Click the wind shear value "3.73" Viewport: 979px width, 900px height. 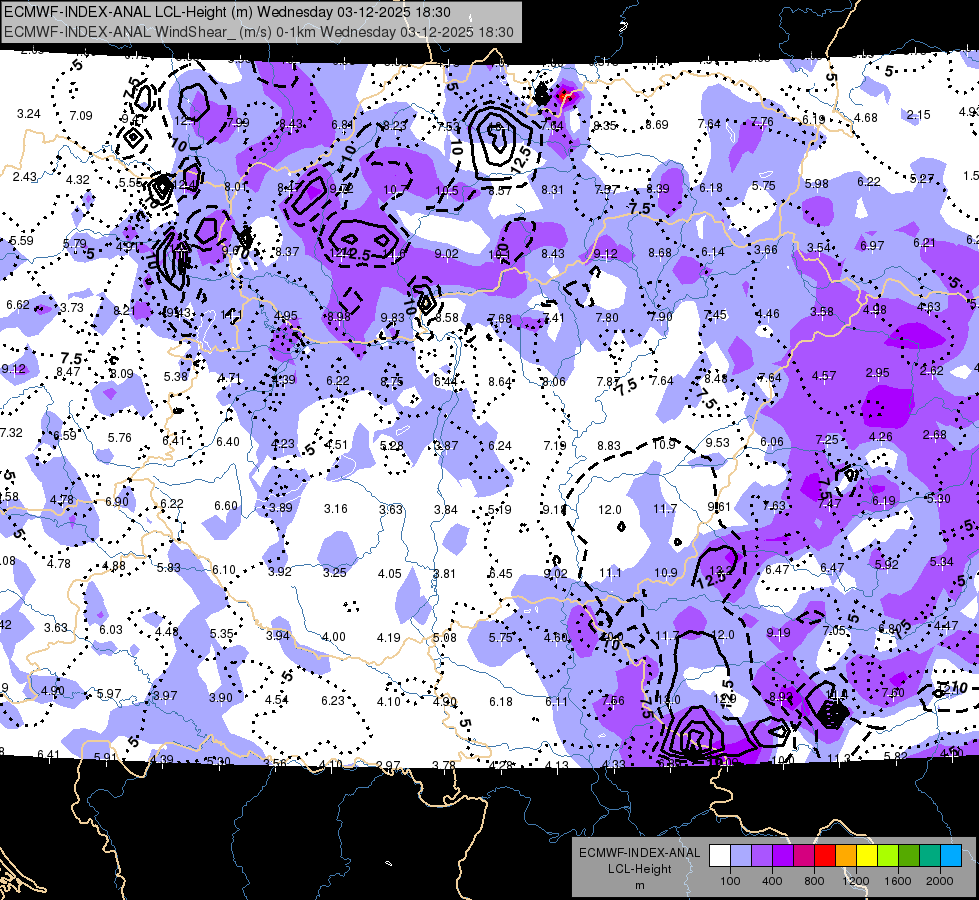pos(72,307)
